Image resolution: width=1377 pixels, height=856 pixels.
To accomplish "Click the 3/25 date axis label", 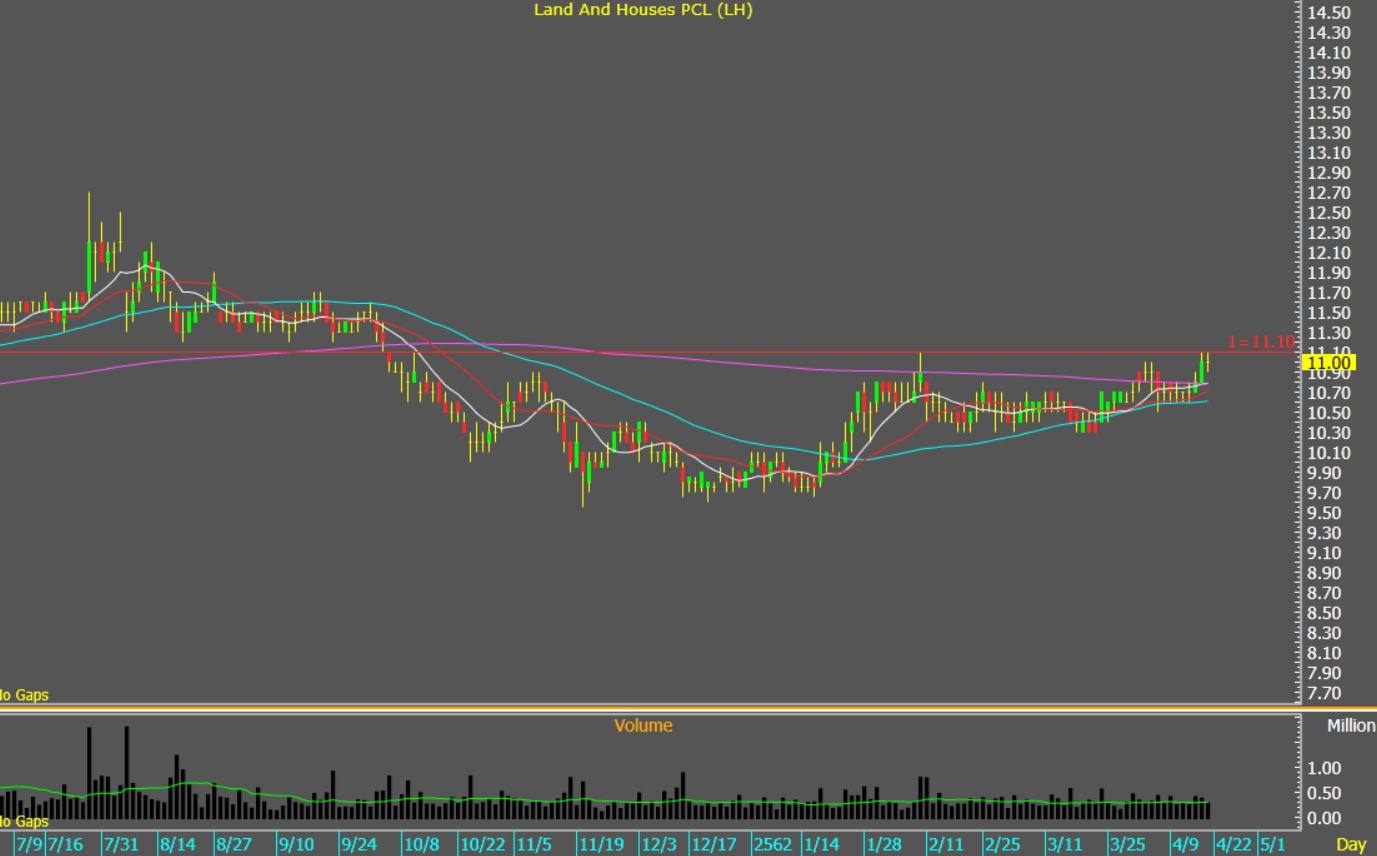I will point(1127,845).
